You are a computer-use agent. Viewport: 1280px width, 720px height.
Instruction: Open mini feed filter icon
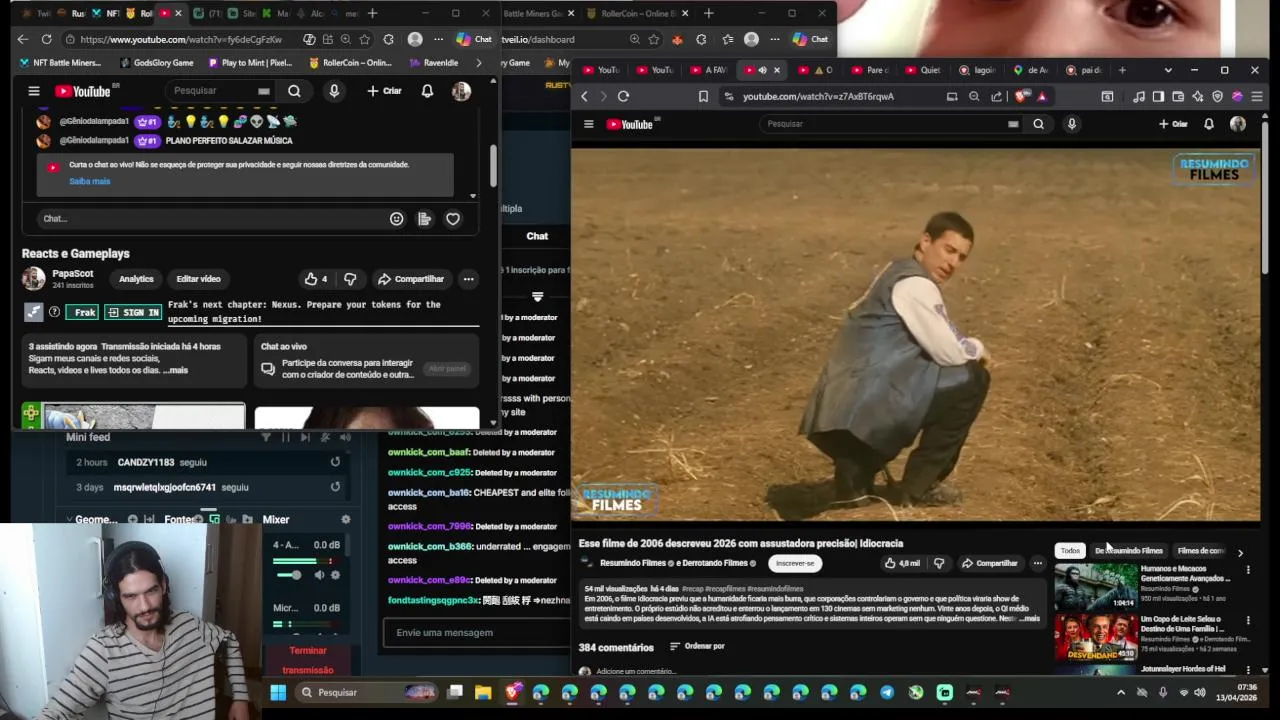(266, 437)
